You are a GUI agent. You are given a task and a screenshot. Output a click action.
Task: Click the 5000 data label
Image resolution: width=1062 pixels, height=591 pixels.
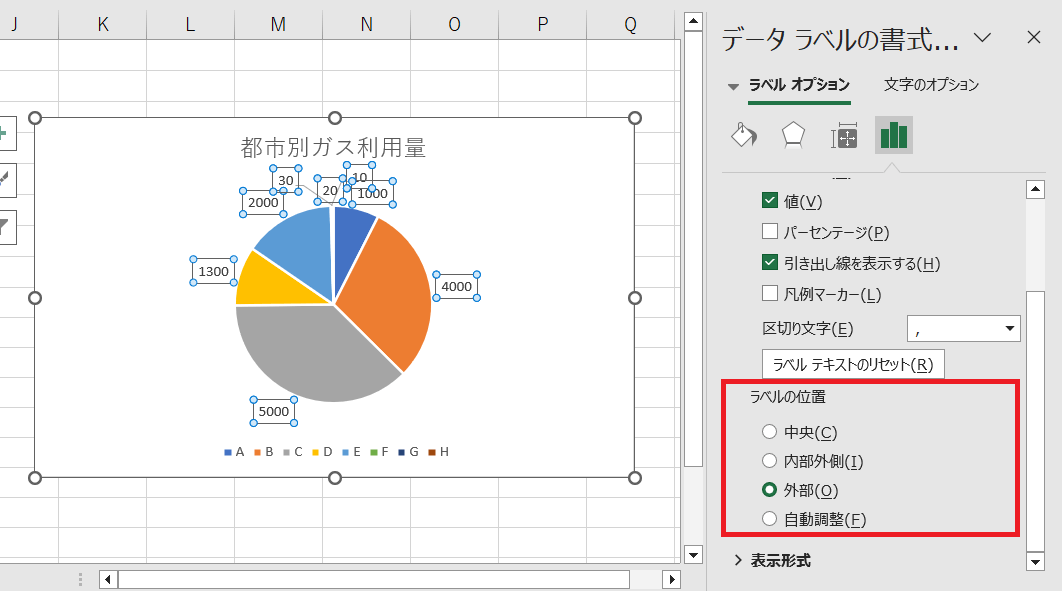pos(274,412)
